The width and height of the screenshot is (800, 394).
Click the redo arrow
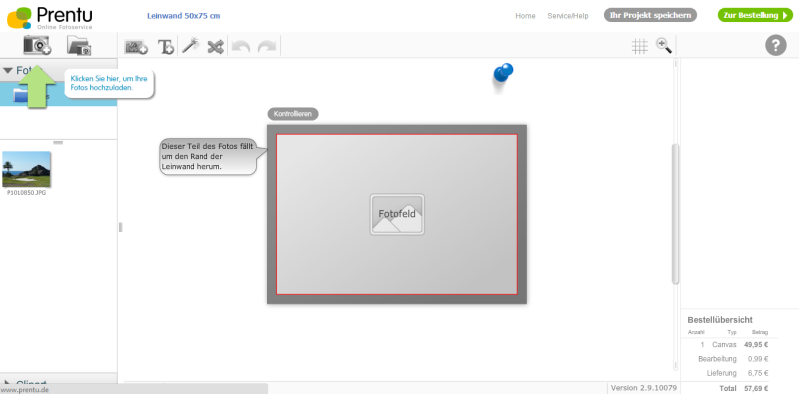click(267, 47)
